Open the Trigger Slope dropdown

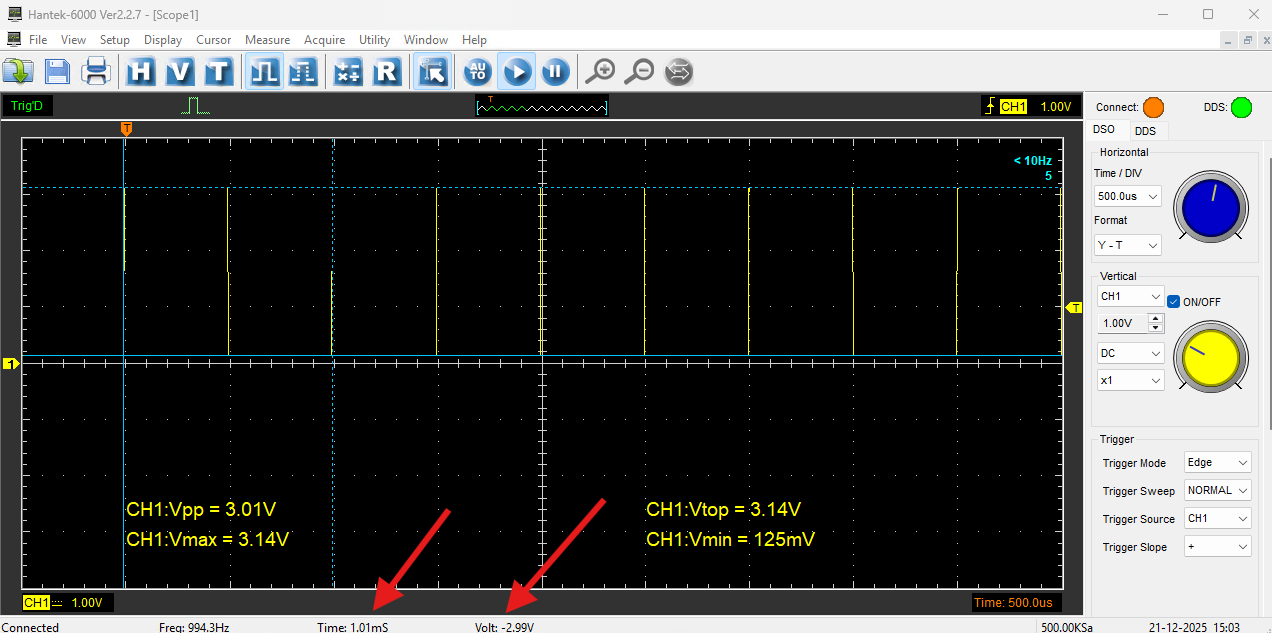tap(1217, 547)
